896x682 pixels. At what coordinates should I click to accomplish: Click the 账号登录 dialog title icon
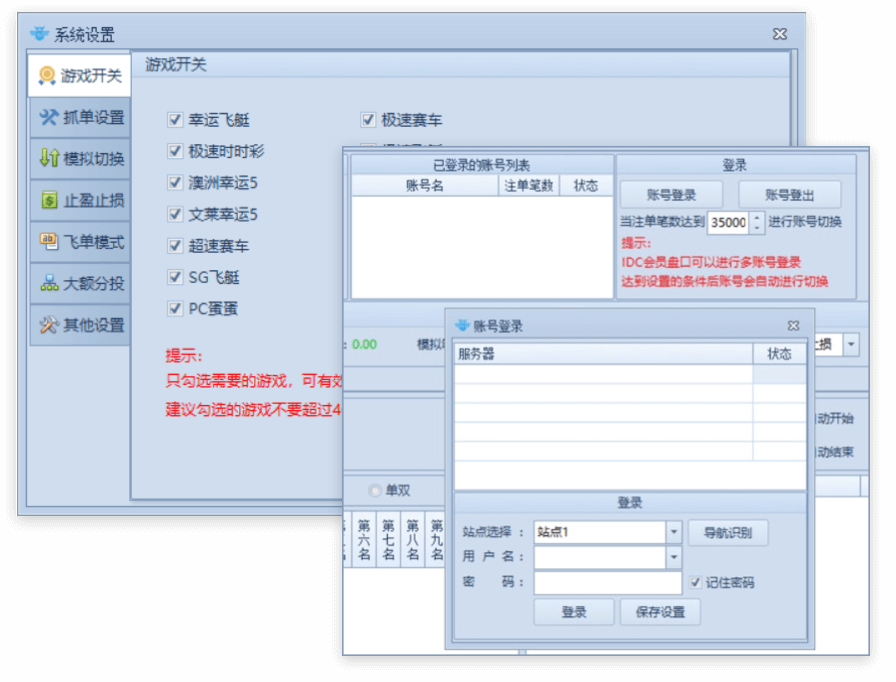click(x=462, y=326)
